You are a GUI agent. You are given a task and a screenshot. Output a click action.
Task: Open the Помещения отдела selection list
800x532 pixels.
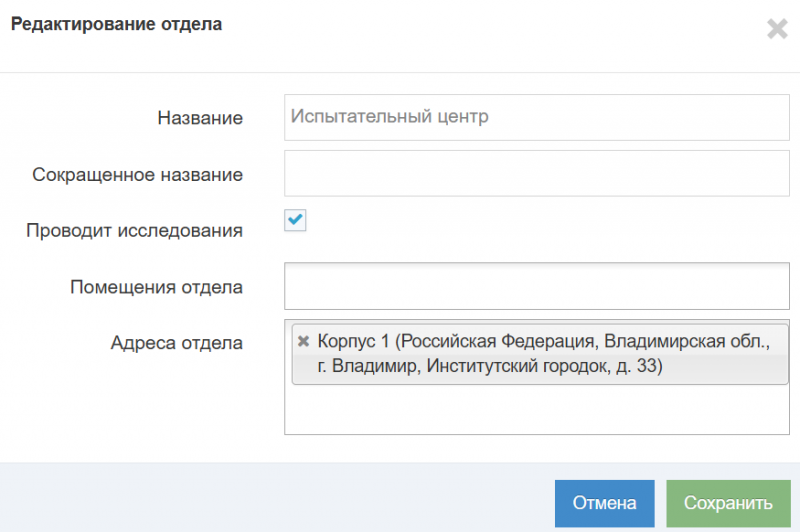(537, 287)
